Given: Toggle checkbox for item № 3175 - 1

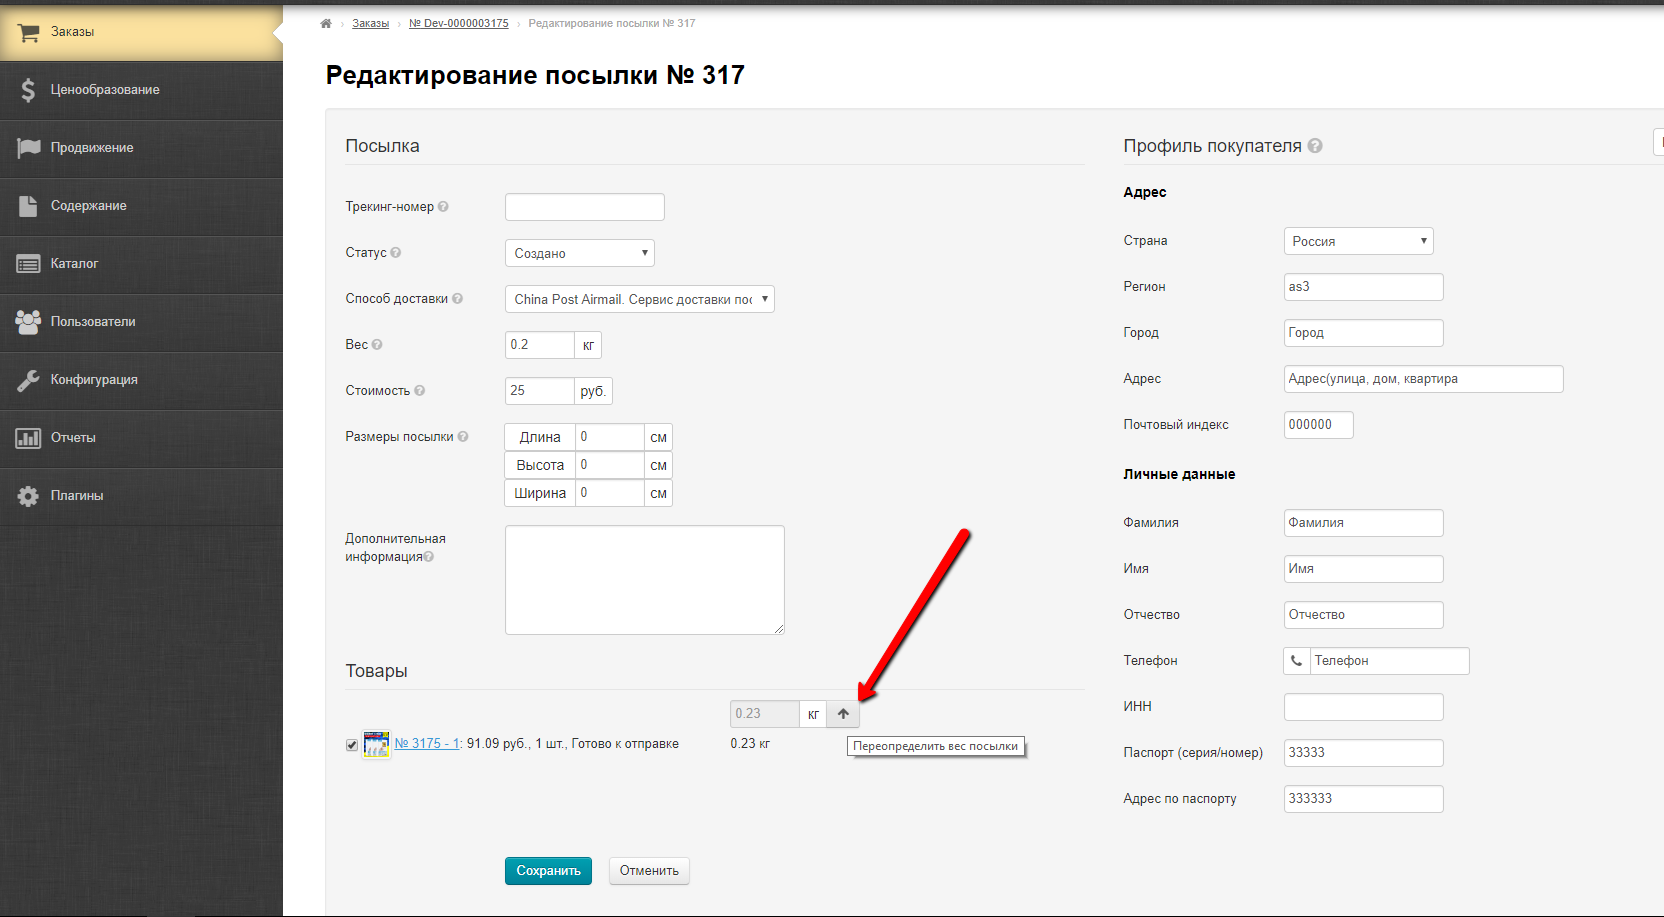Looking at the screenshot, I should (352, 745).
